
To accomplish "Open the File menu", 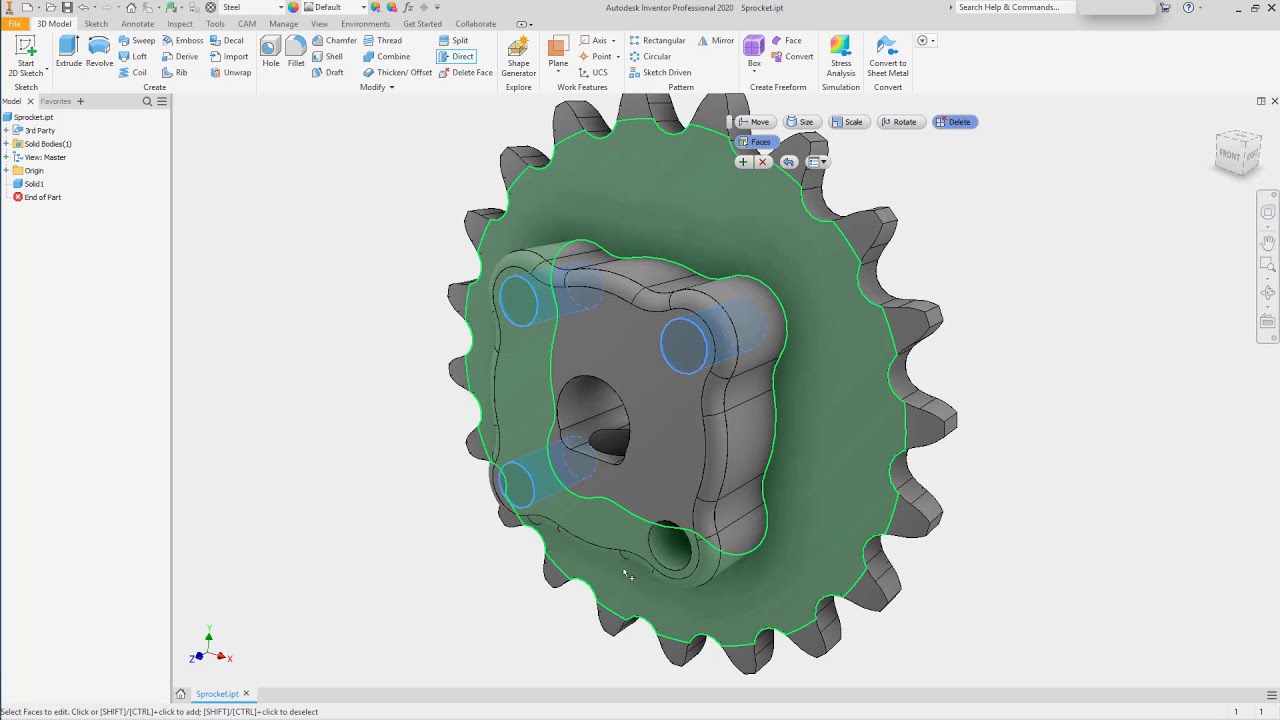I will [x=14, y=24].
